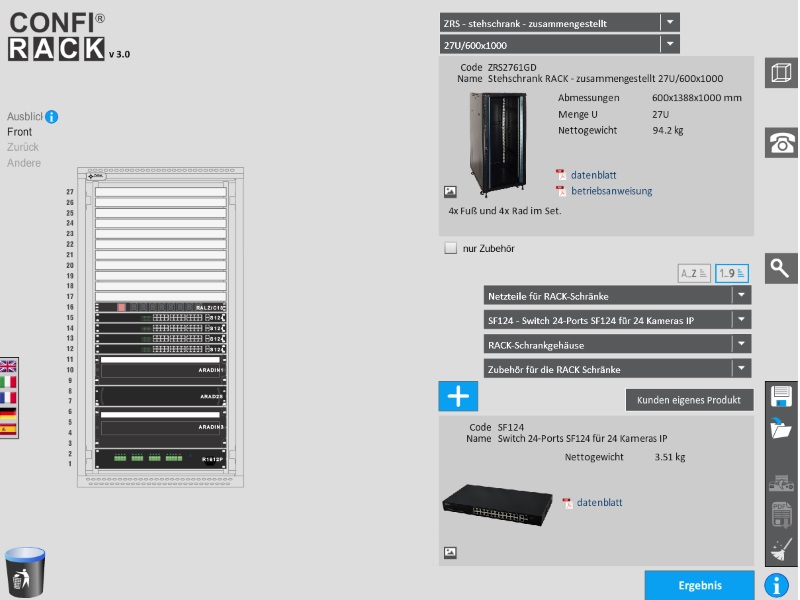Clear the rack with the broom icon
This screenshot has width=800, height=600.
click(781, 550)
